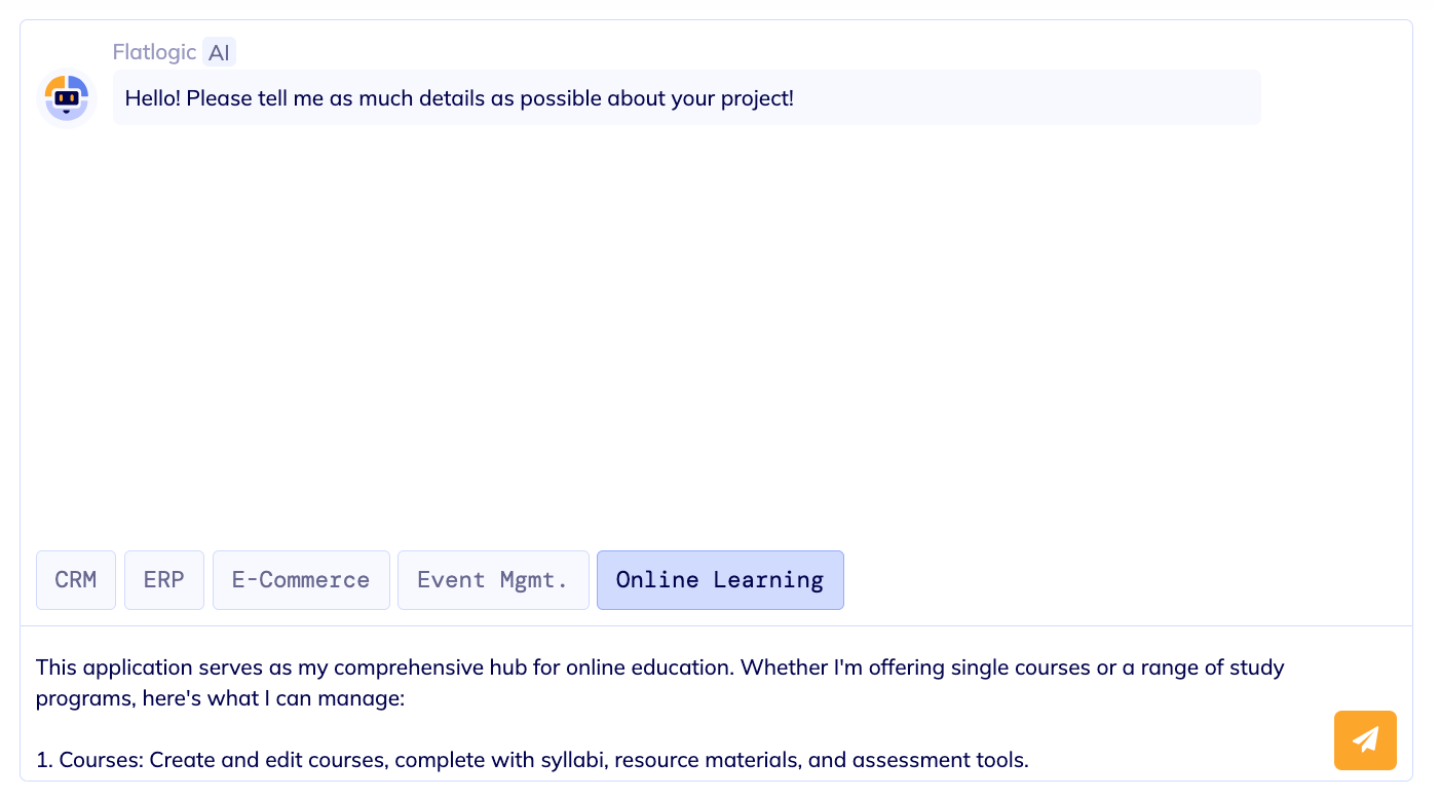The width and height of the screenshot is (1434, 802).
Task: Place cursor in line 'programs, here's what I can manage'
Action: [220, 698]
